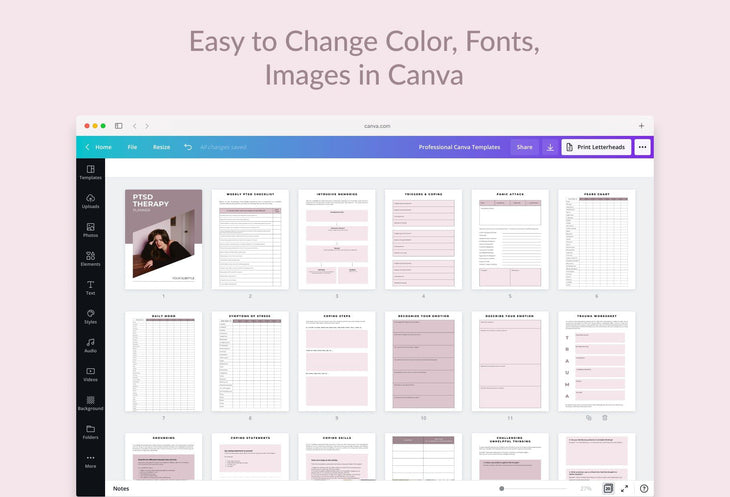
Task: Select the Text tool in sidebar
Action: 90,288
